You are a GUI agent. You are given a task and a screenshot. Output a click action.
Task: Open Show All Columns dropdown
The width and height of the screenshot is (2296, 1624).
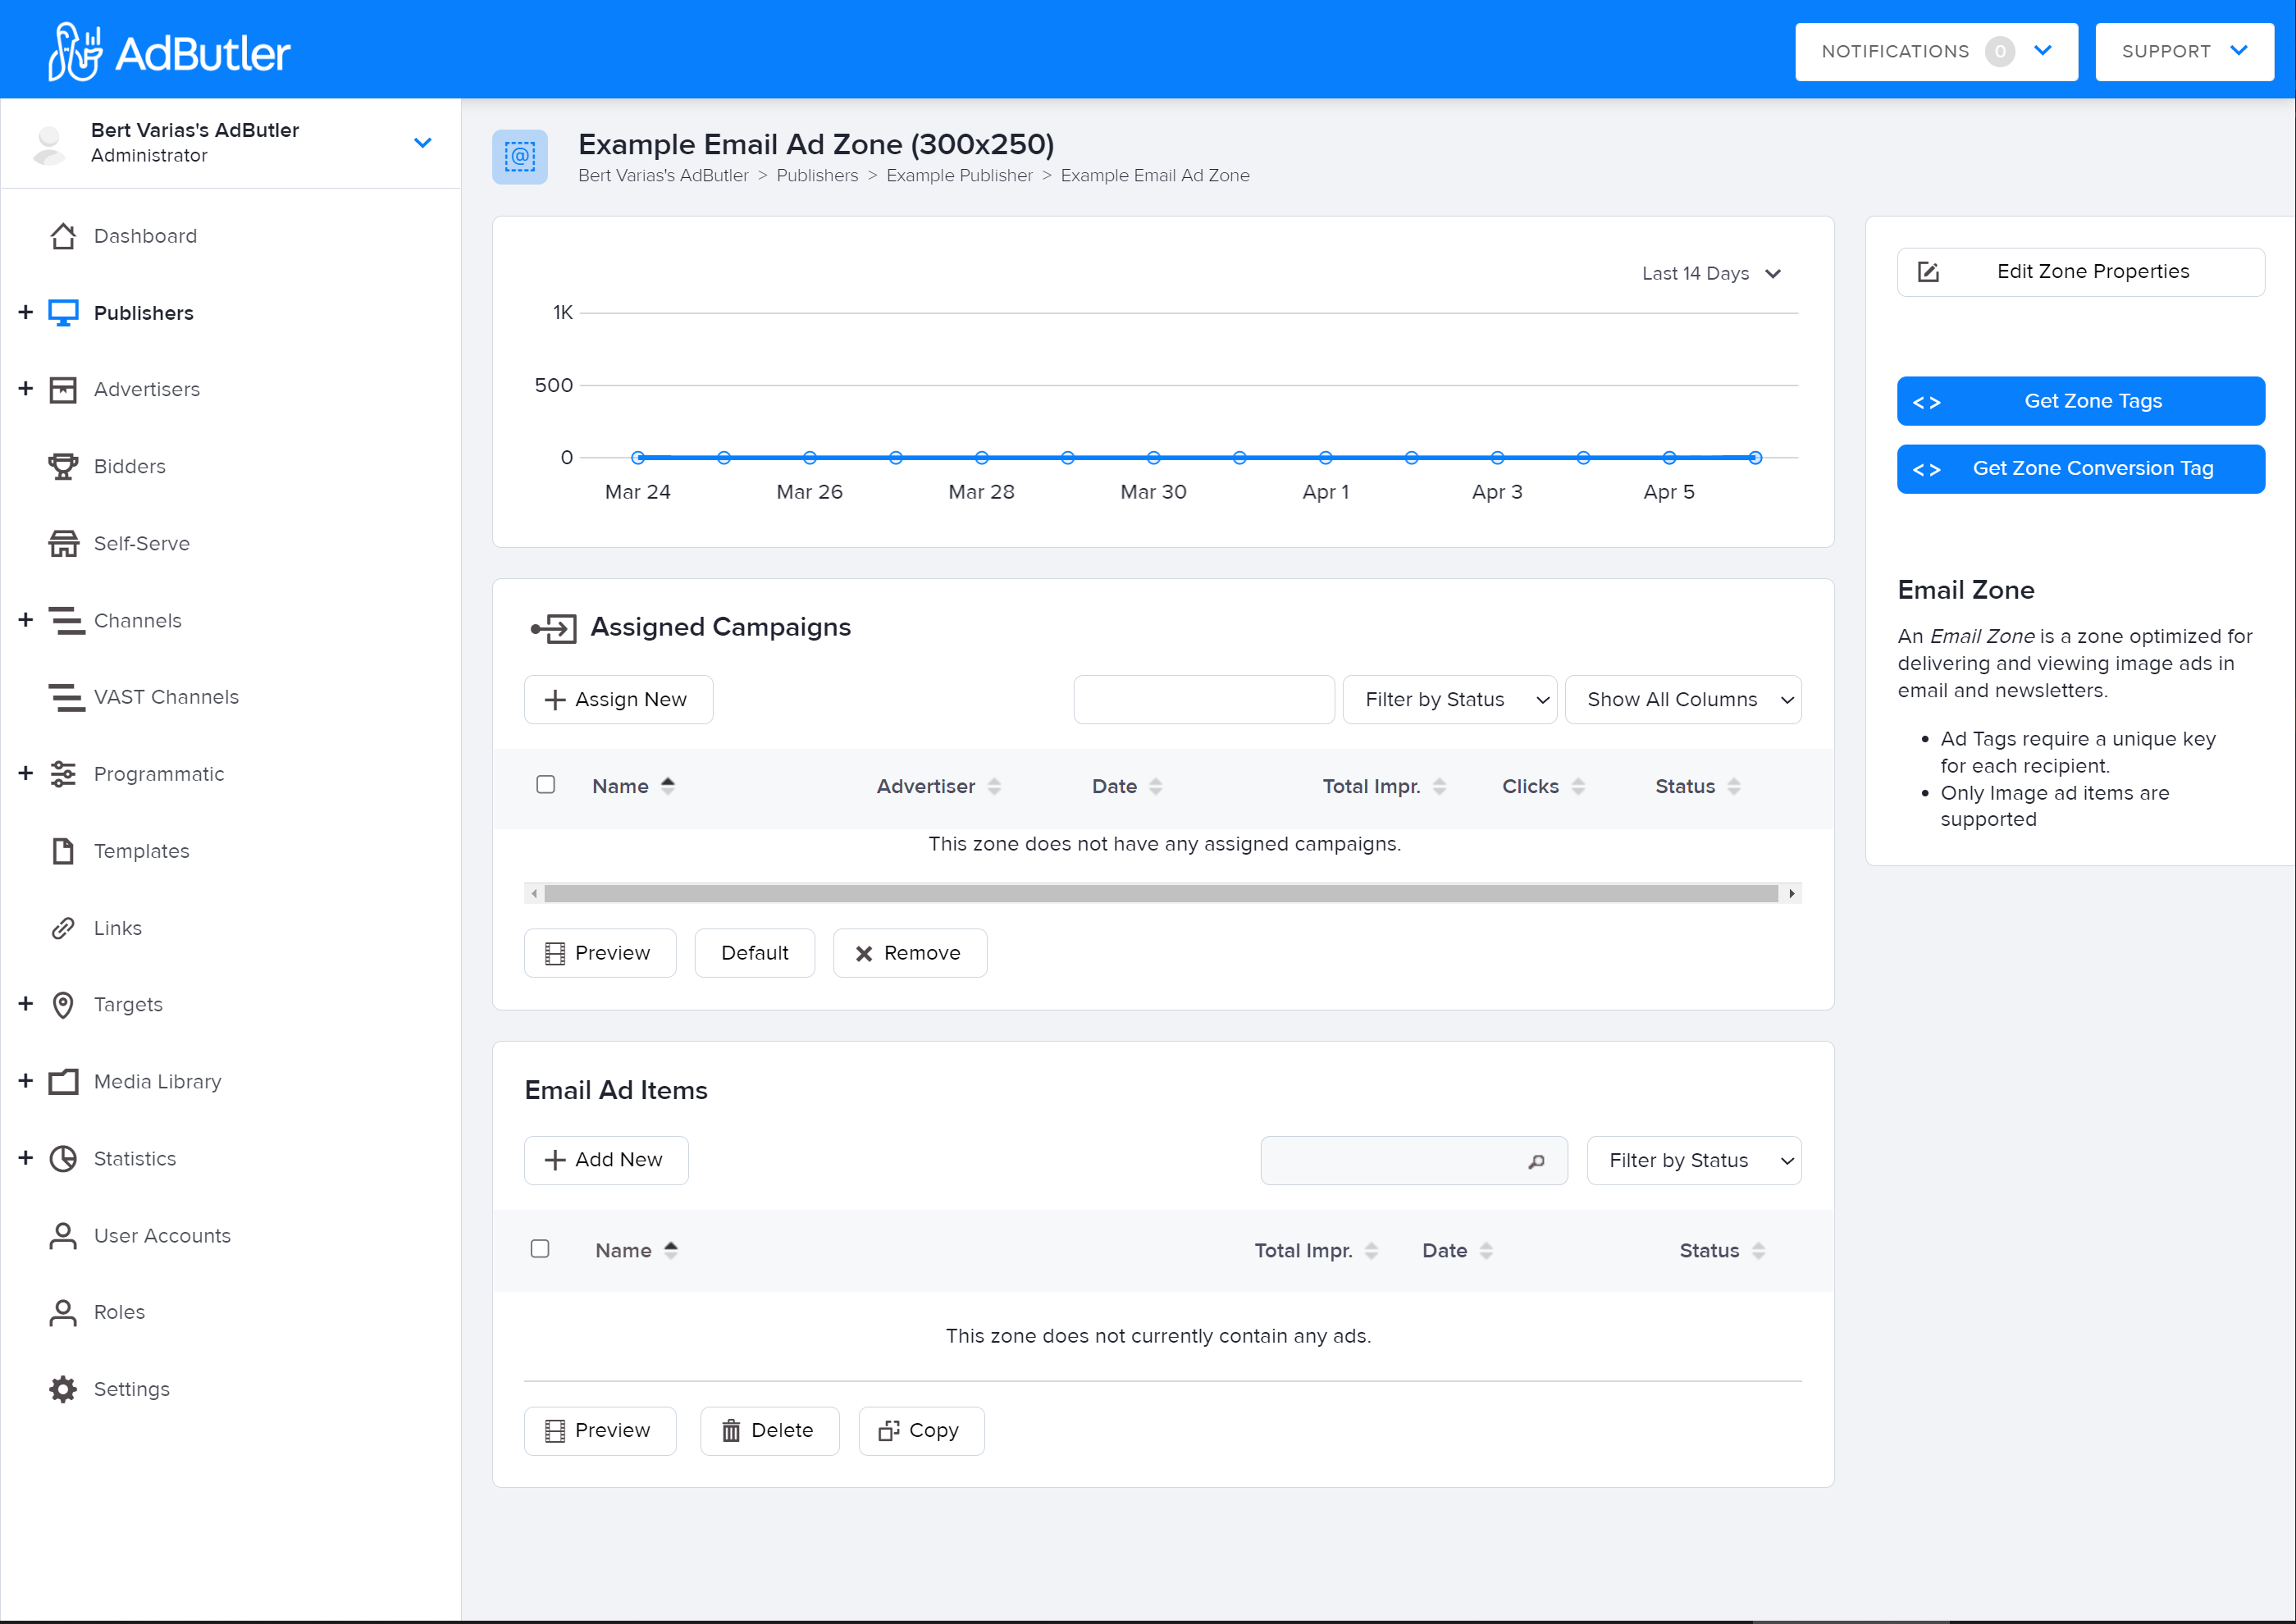point(1683,700)
